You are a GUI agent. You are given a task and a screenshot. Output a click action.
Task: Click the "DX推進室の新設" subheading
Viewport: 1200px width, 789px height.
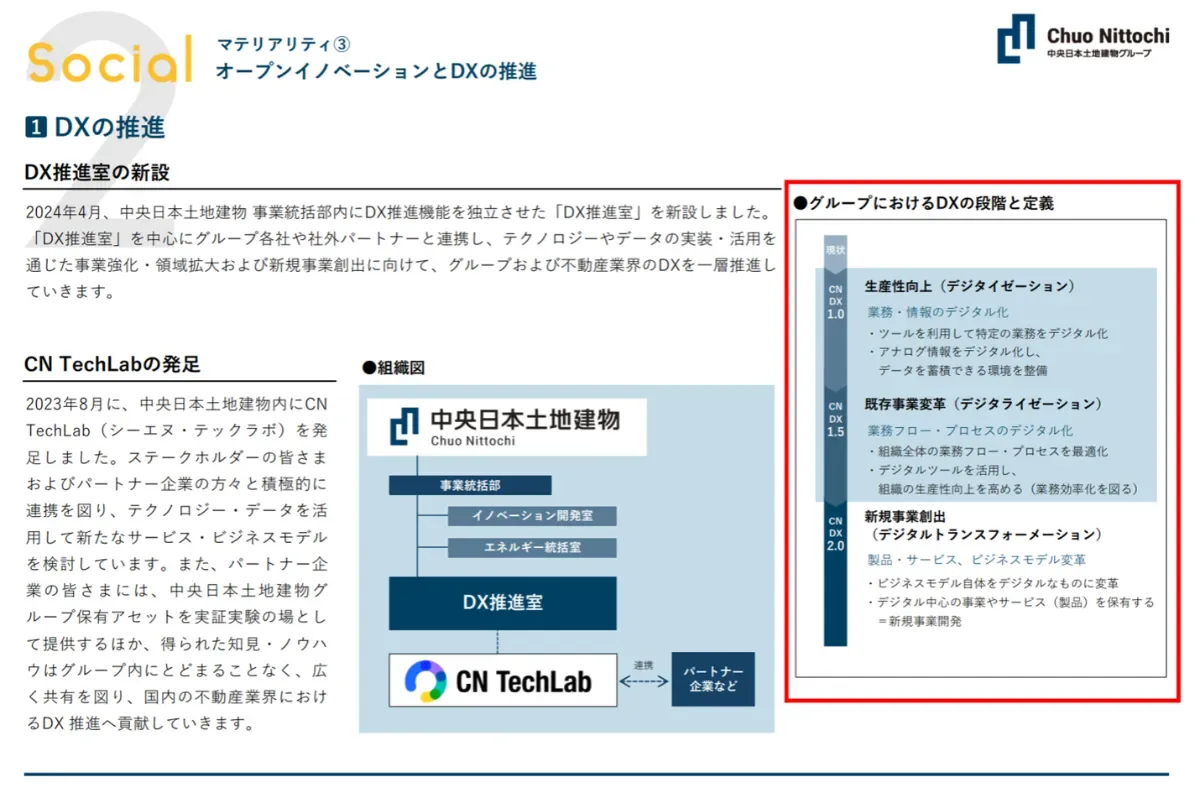pos(97,172)
